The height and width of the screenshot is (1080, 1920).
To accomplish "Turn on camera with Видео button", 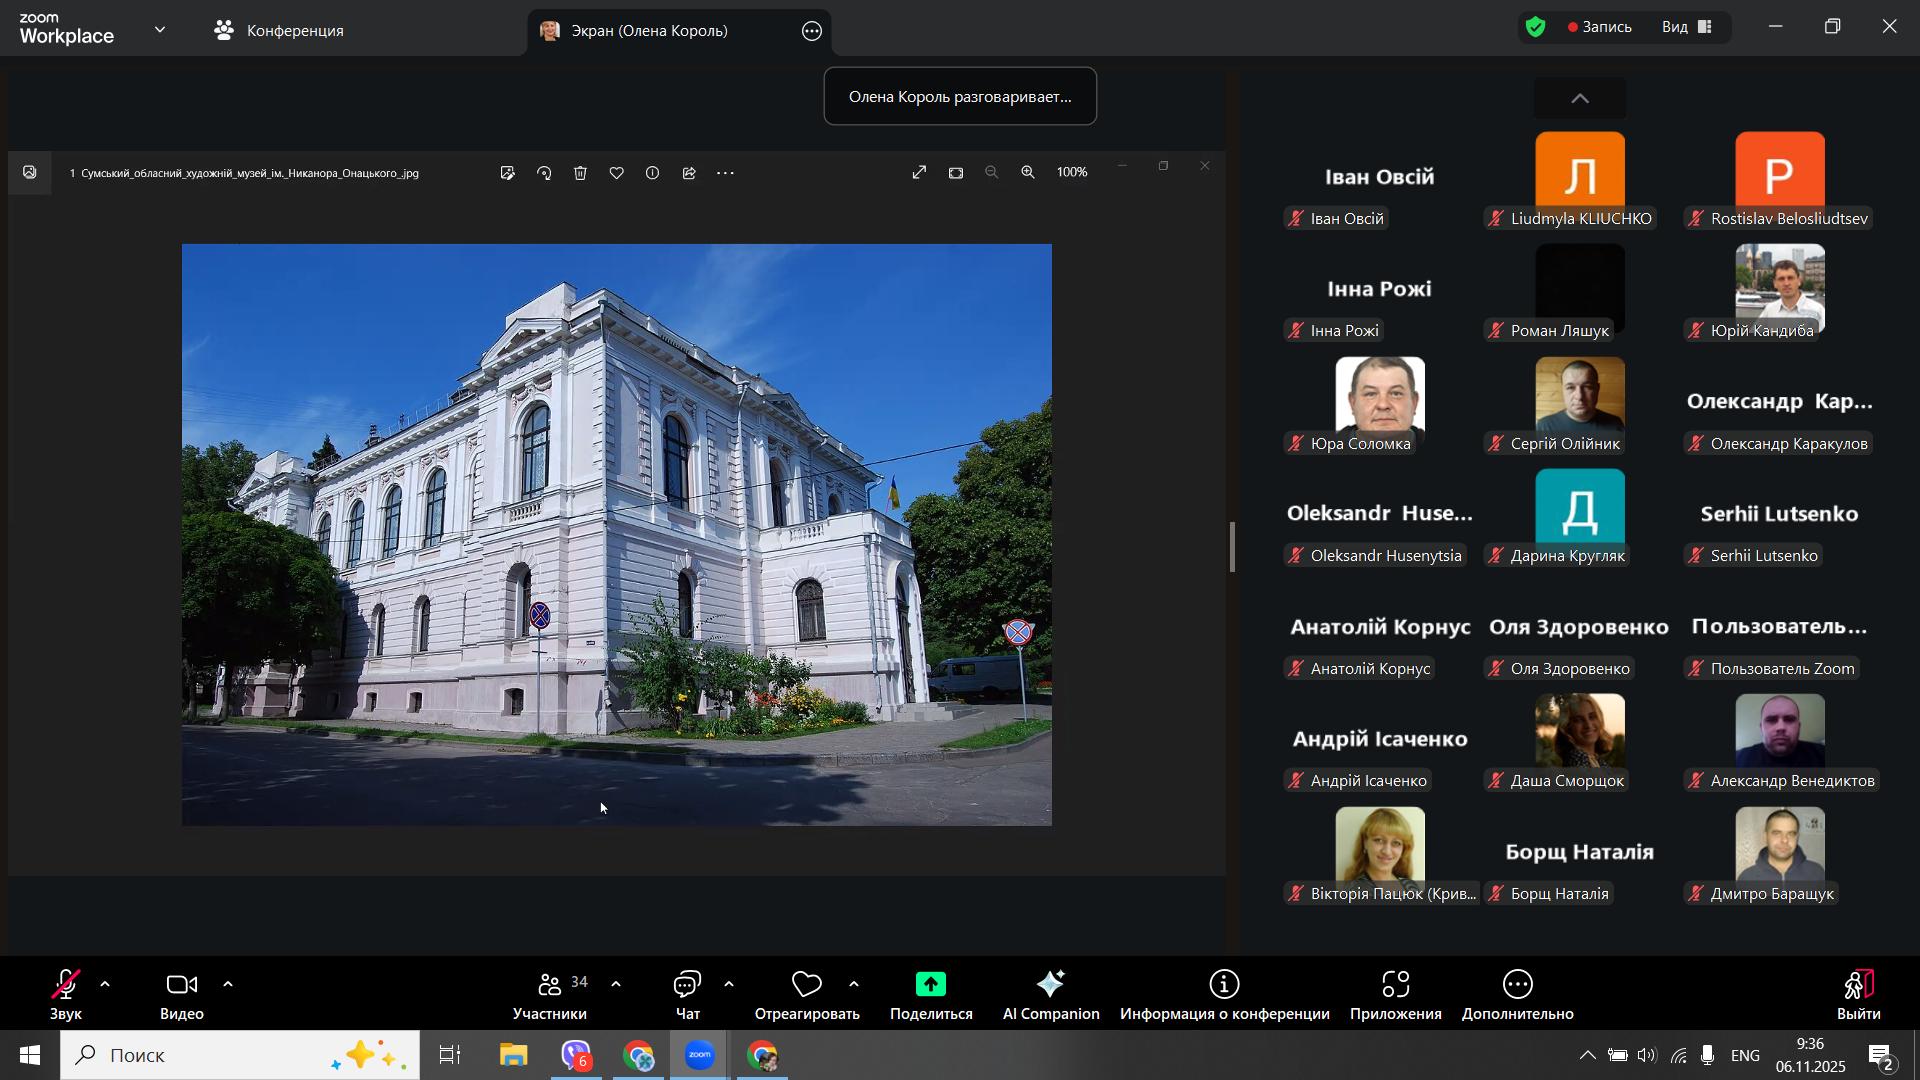I will tap(182, 995).
